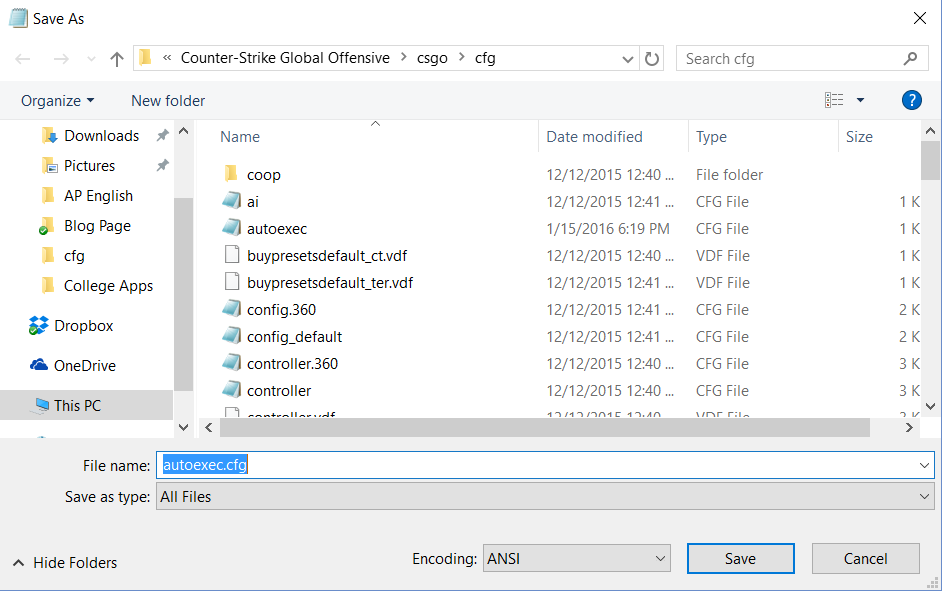This screenshot has height=591, width=942.
Task: Select buypresetsdefault_ct.vdf file
Action: click(327, 256)
